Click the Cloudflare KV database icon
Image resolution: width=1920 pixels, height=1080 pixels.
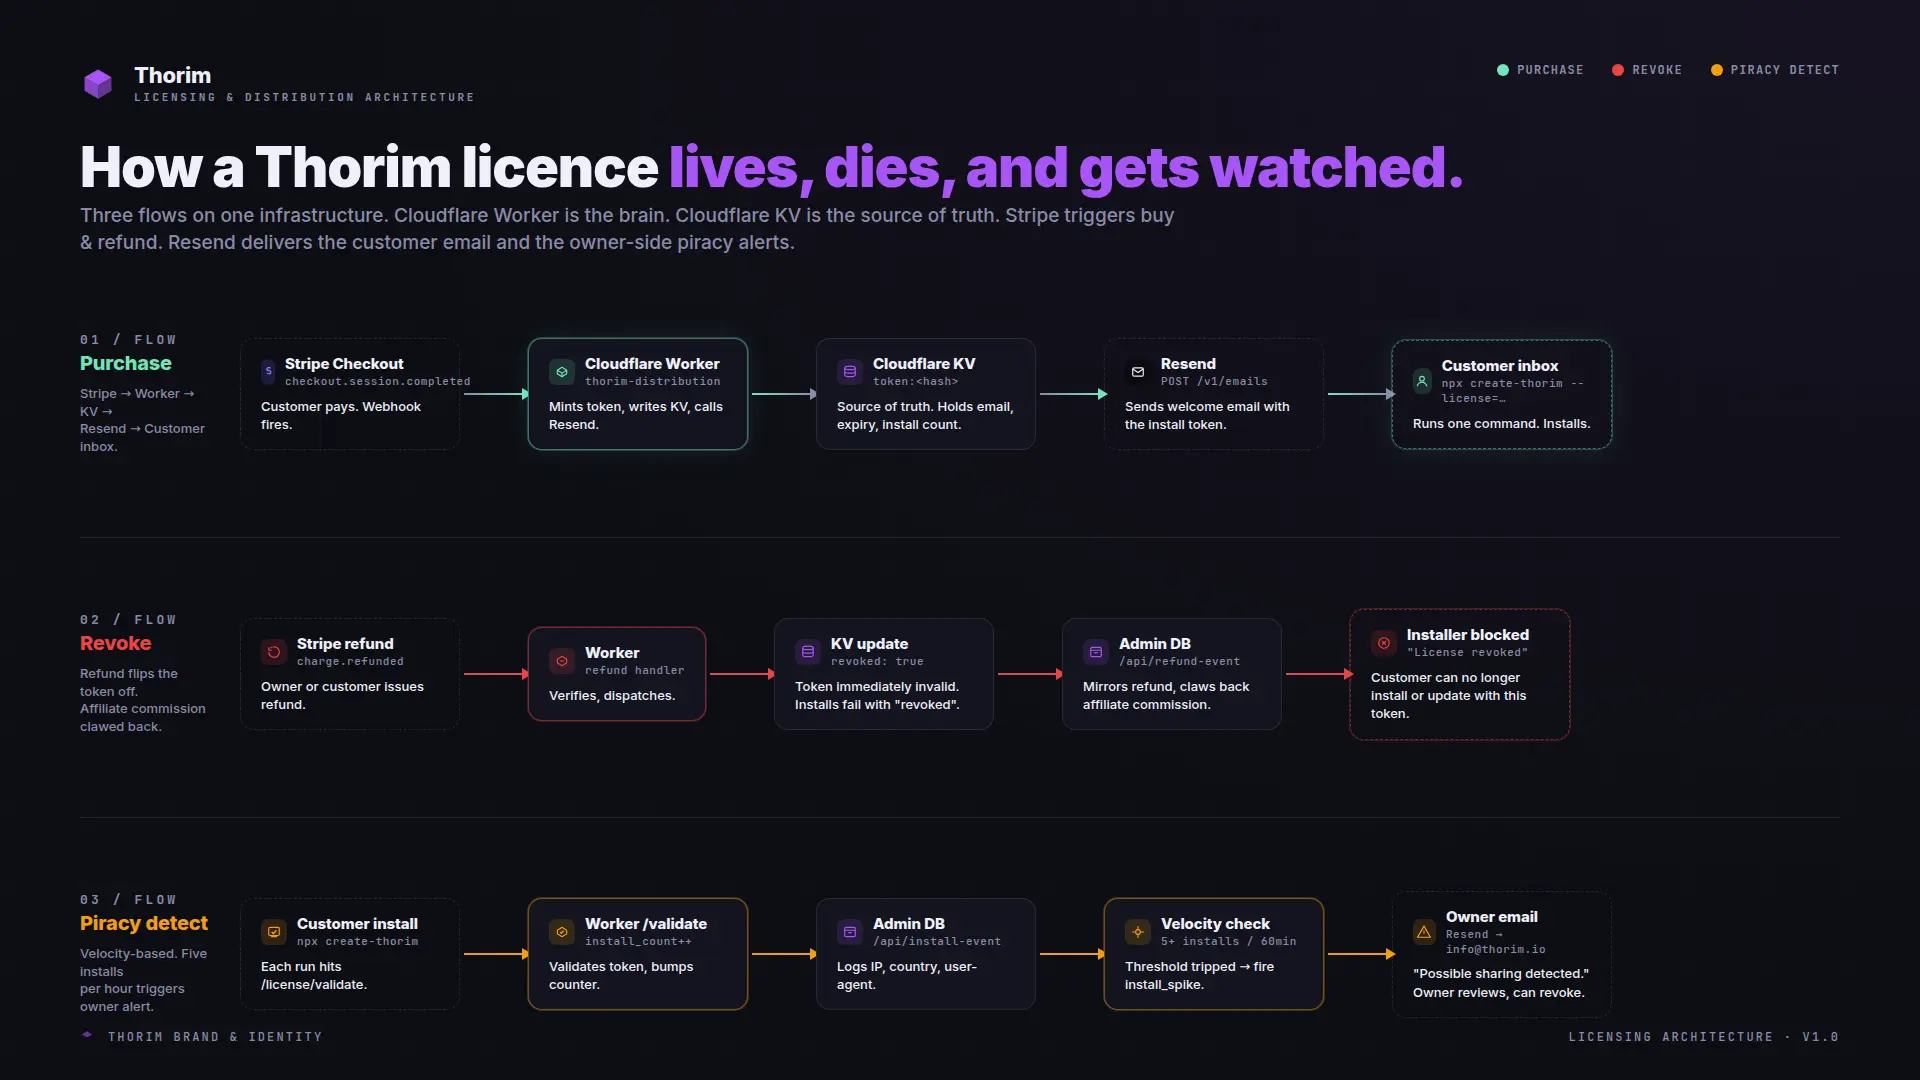pos(850,372)
